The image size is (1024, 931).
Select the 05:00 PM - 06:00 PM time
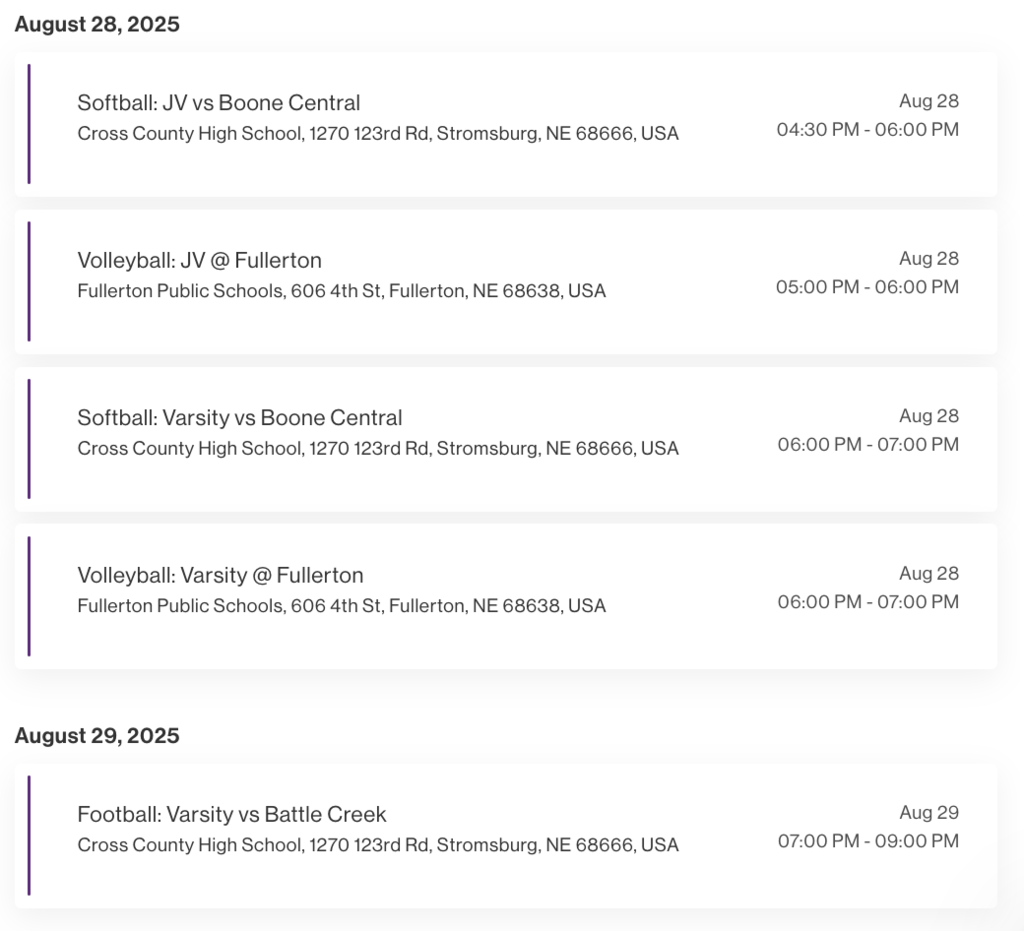click(x=867, y=287)
